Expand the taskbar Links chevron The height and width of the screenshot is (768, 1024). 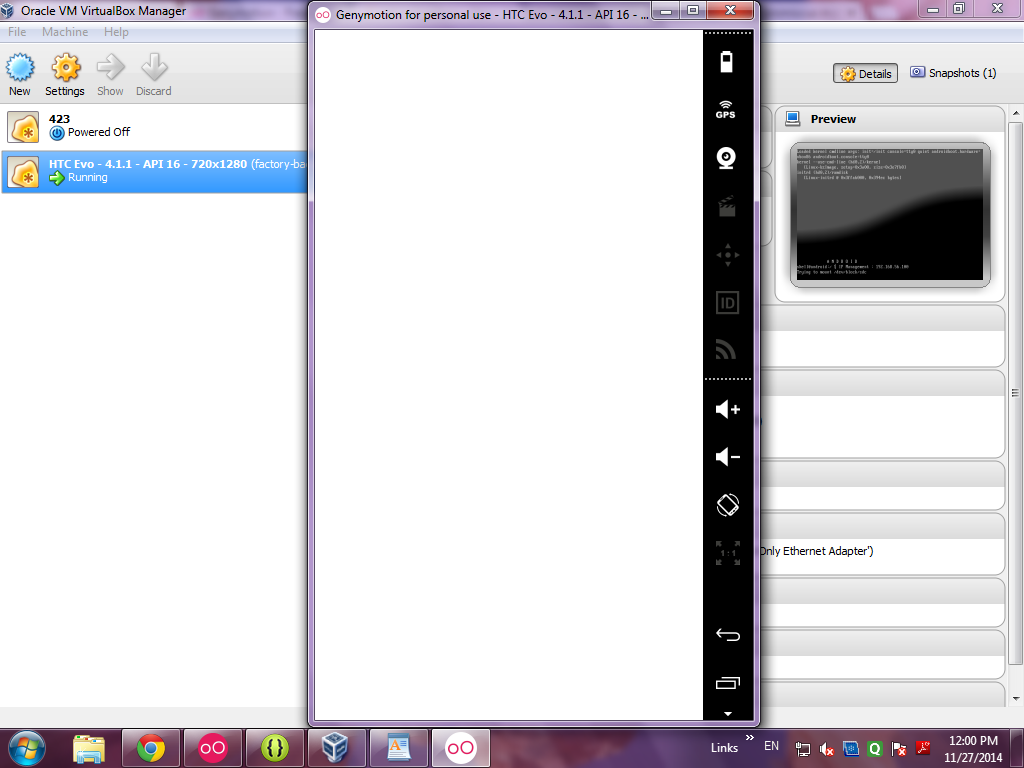tap(750, 738)
